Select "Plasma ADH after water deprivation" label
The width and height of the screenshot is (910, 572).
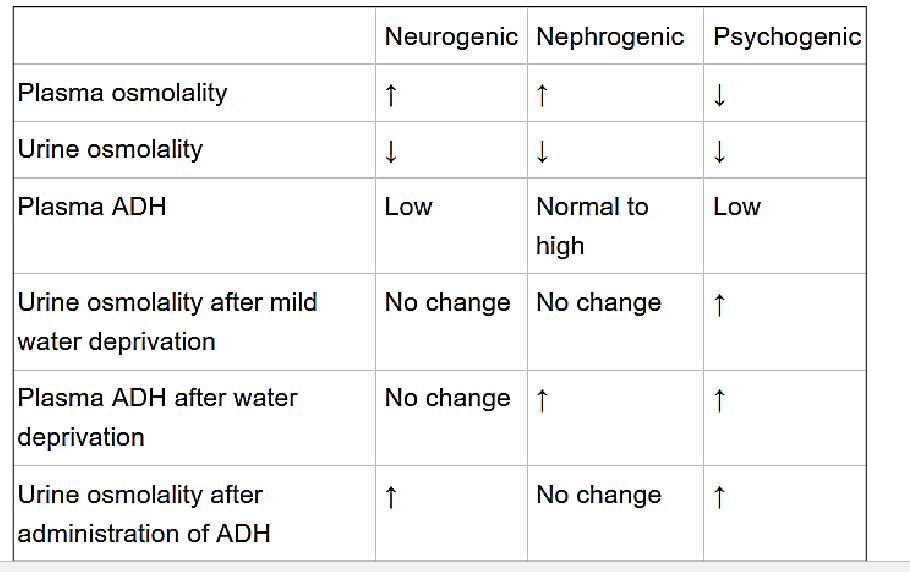pyautogui.click(x=157, y=417)
